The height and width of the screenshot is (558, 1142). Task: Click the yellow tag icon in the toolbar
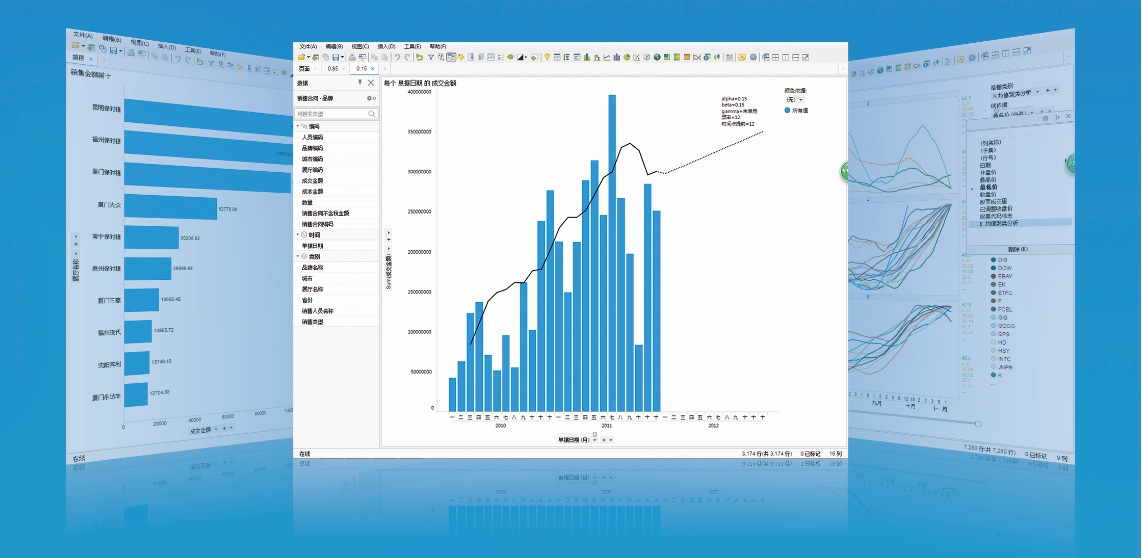click(461, 58)
